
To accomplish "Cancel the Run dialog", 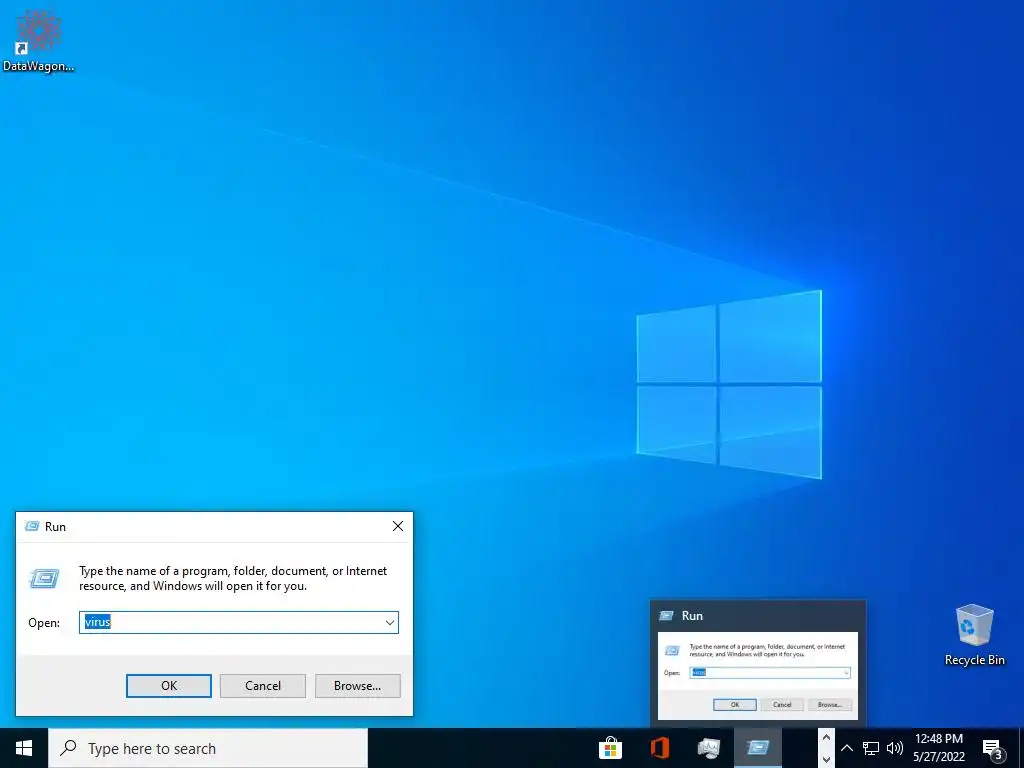I will click(x=263, y=686).
